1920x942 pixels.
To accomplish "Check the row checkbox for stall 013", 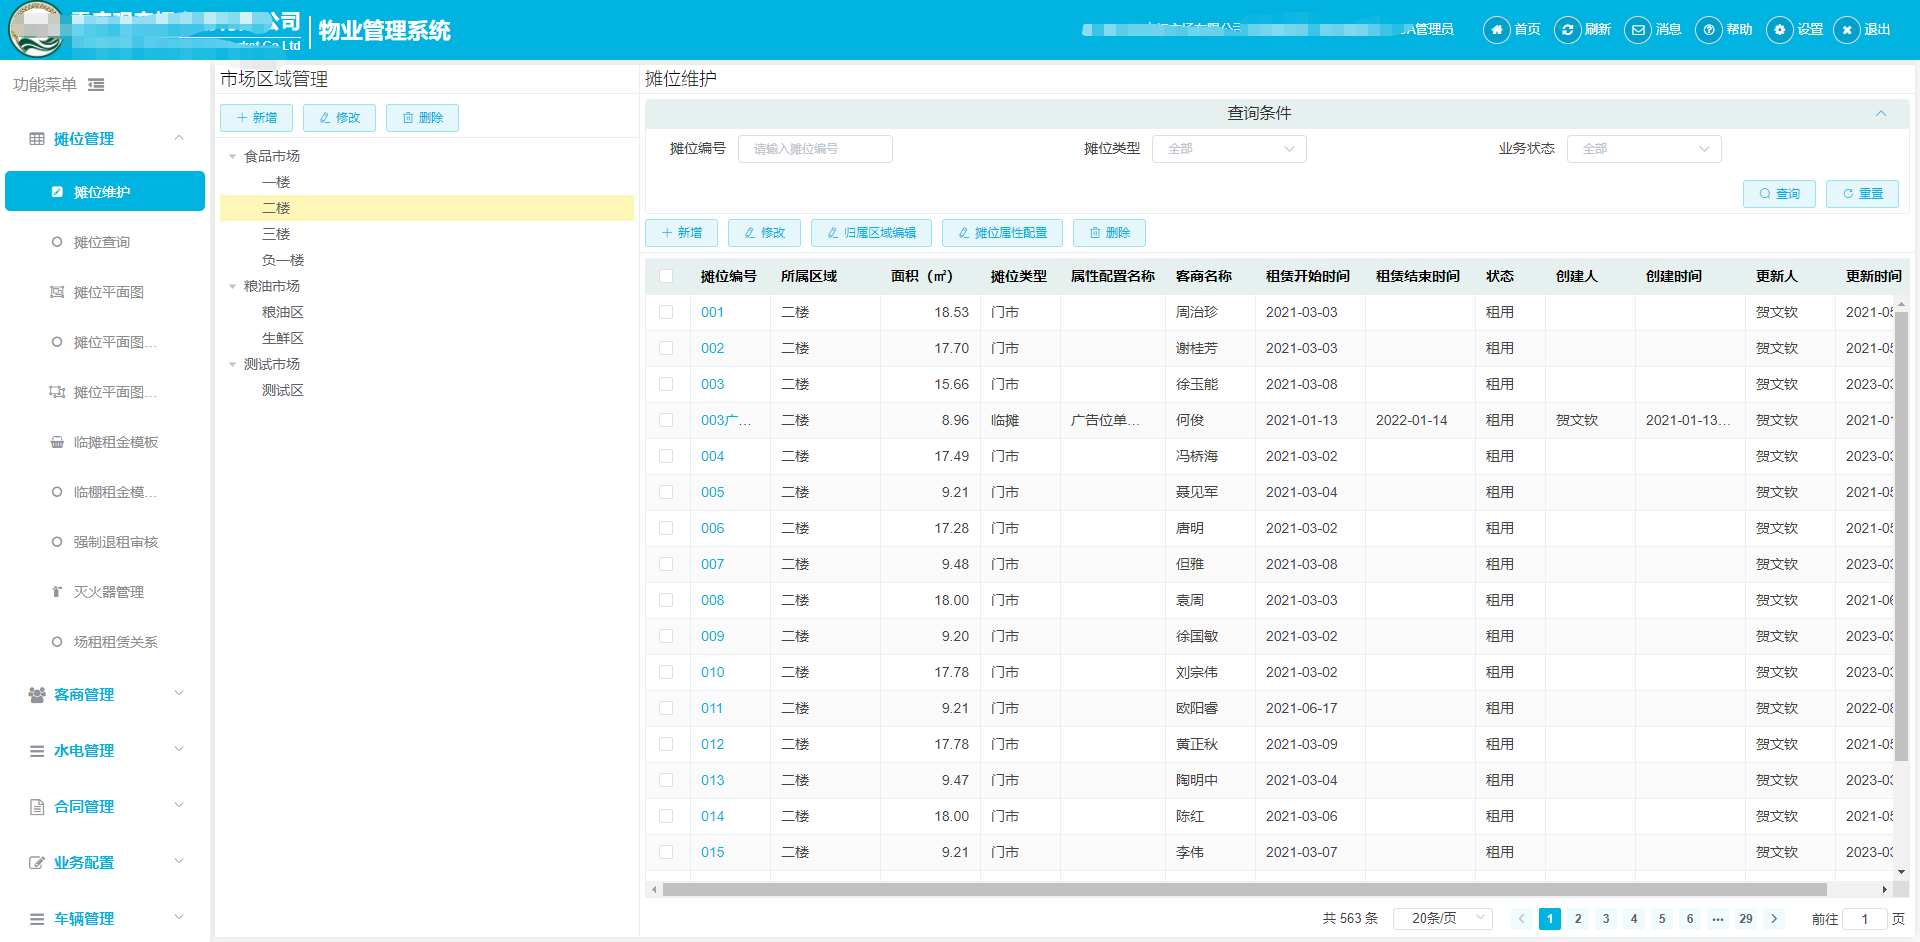I will tap(666, 781).
